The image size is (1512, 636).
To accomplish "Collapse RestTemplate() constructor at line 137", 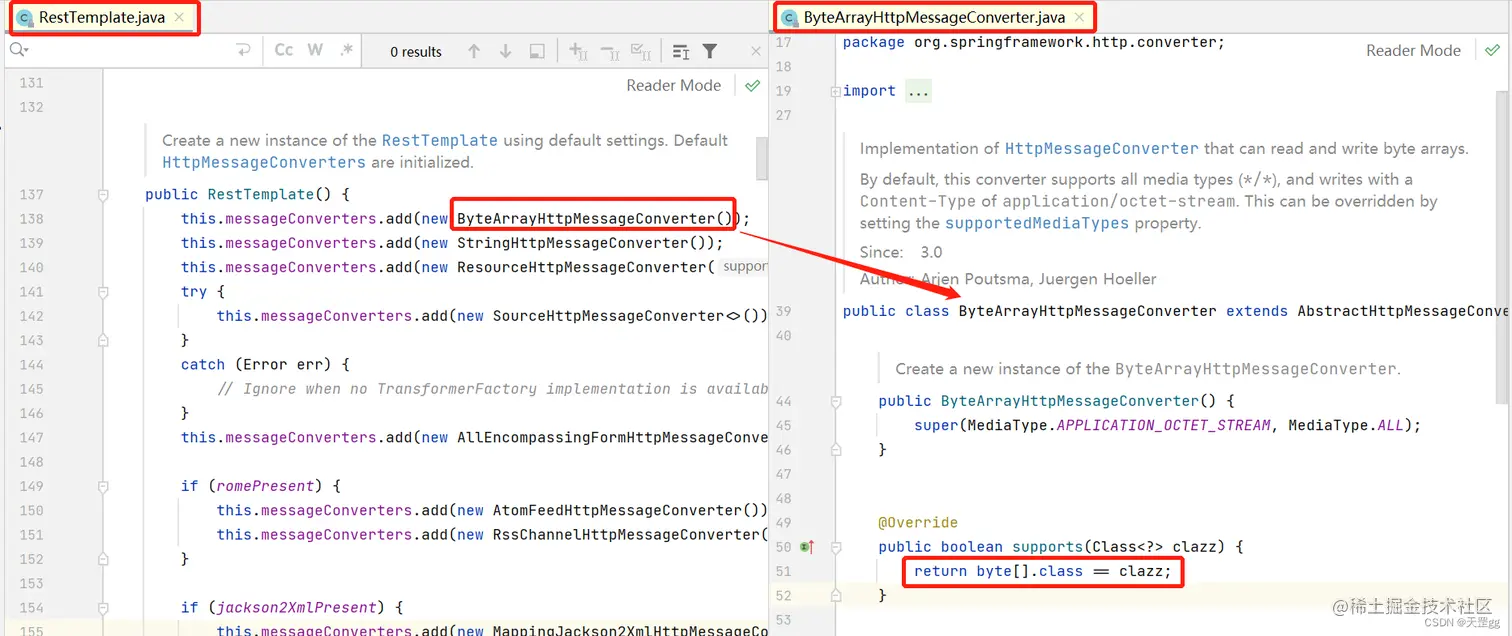I will tap(102, 195).
